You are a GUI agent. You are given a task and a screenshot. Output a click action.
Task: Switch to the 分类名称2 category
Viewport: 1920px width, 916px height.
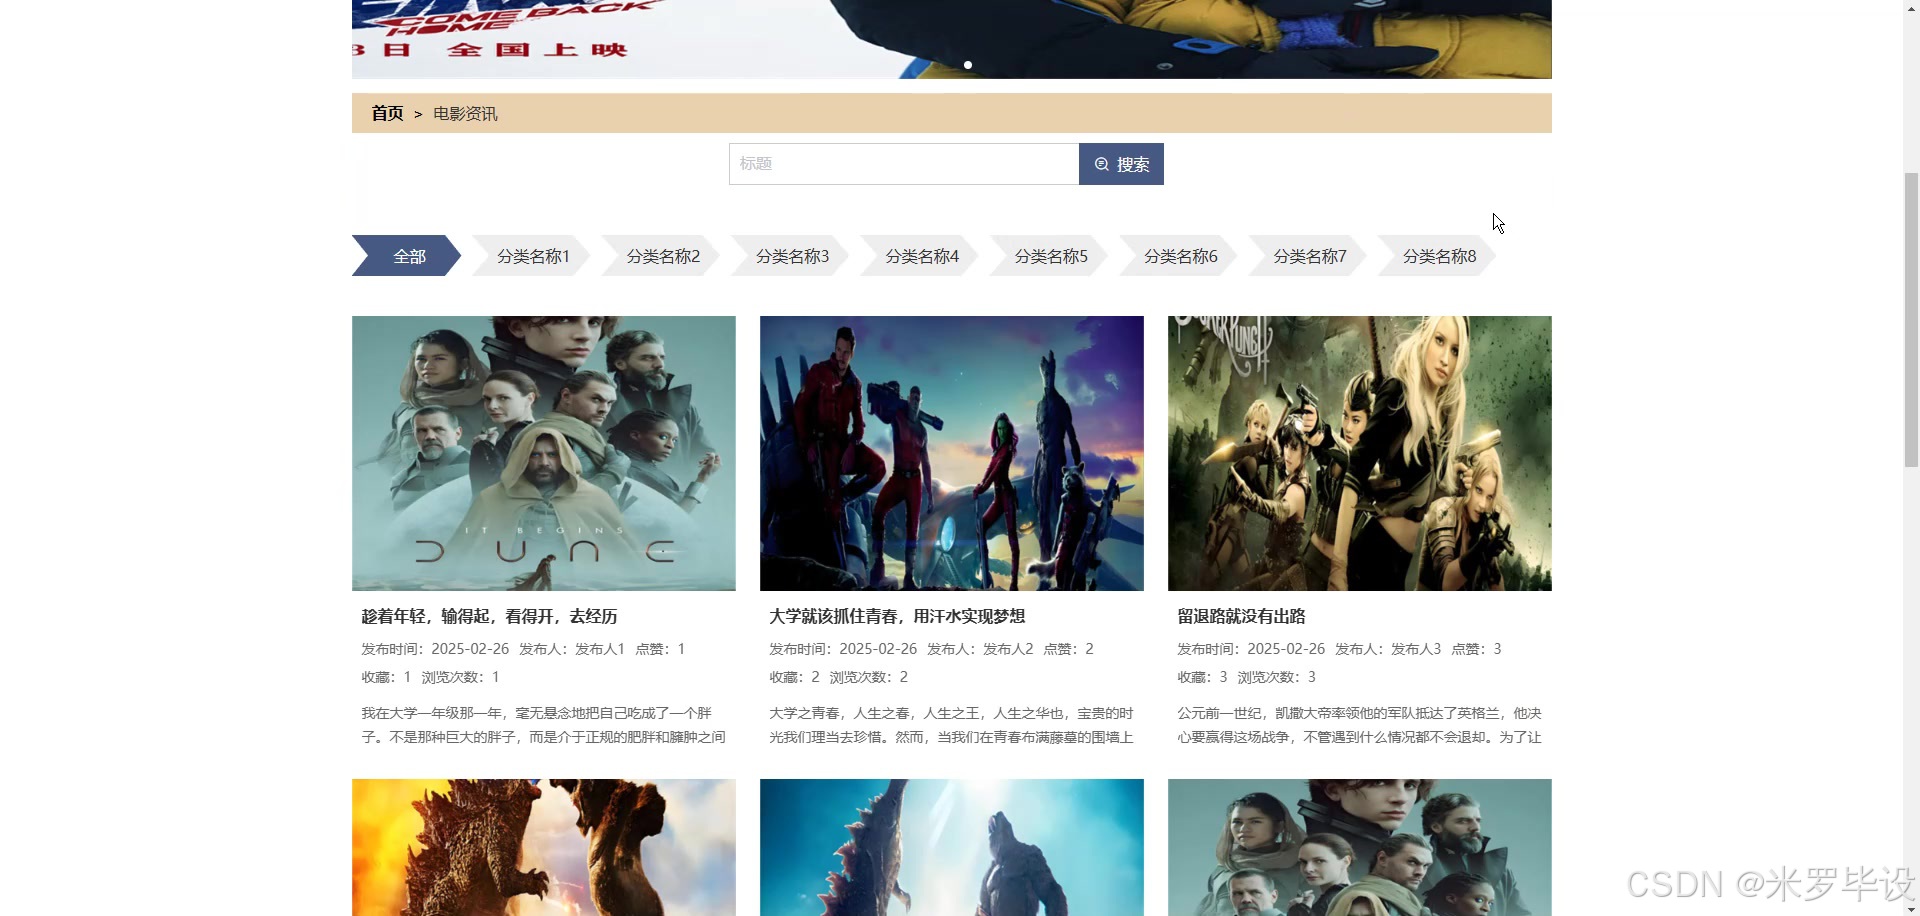pos(661,256)
